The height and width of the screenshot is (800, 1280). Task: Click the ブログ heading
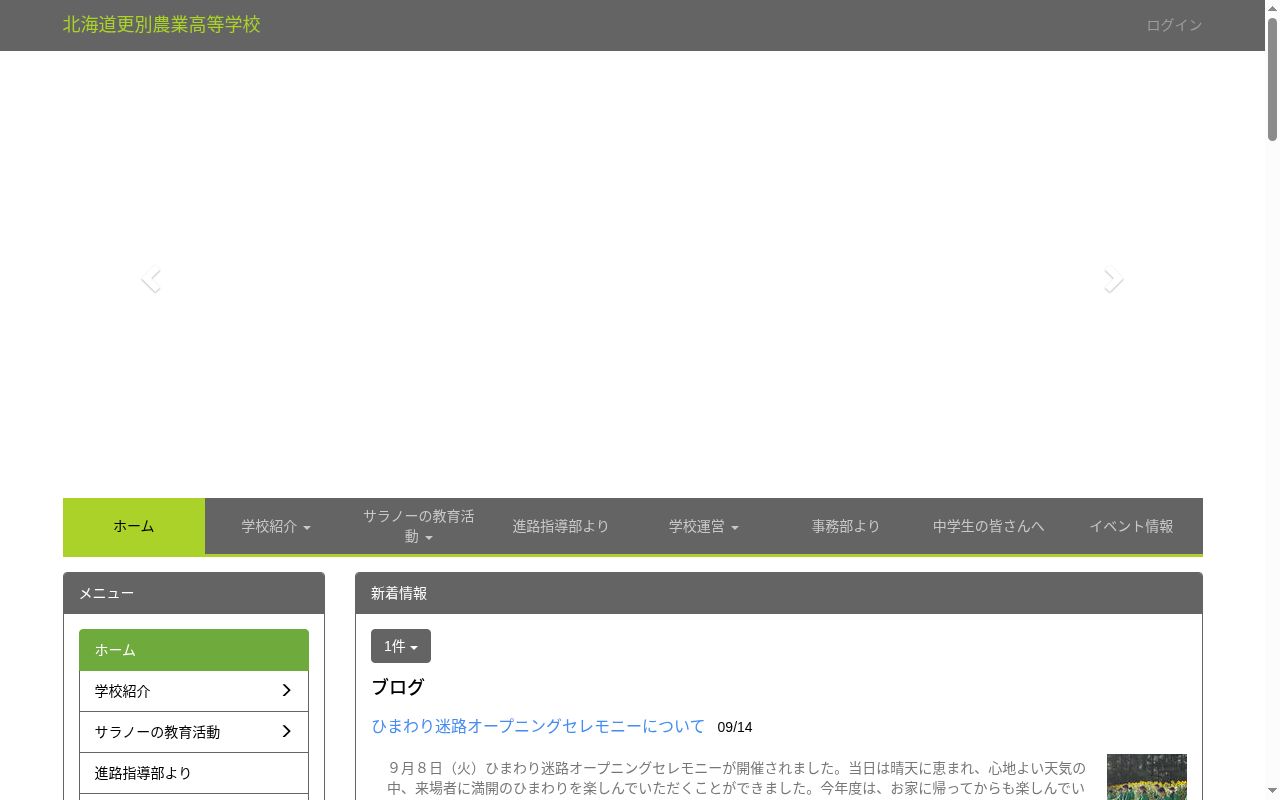(x=398, y=687)
